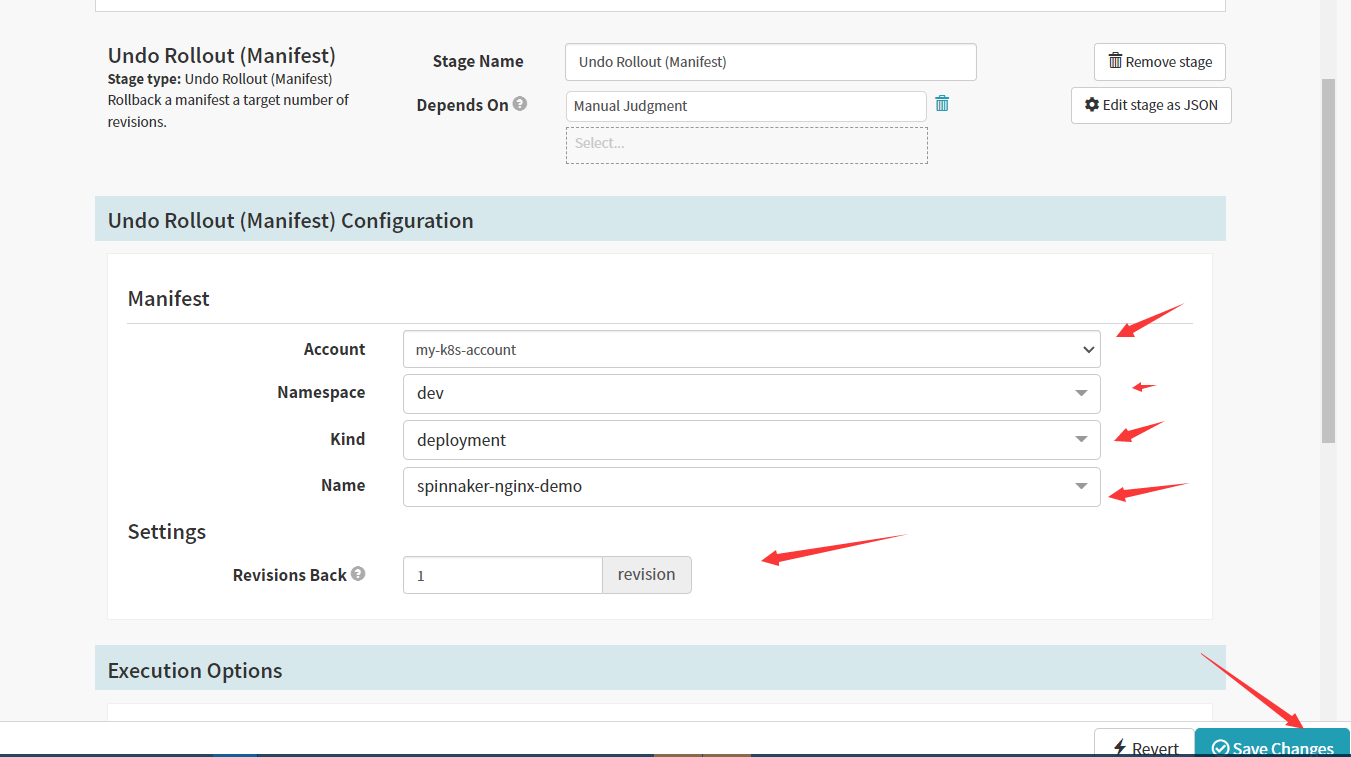
Task: Click the 'Undo Rollout (Manifest) Configuration' section header
Action: click(660, 219)
